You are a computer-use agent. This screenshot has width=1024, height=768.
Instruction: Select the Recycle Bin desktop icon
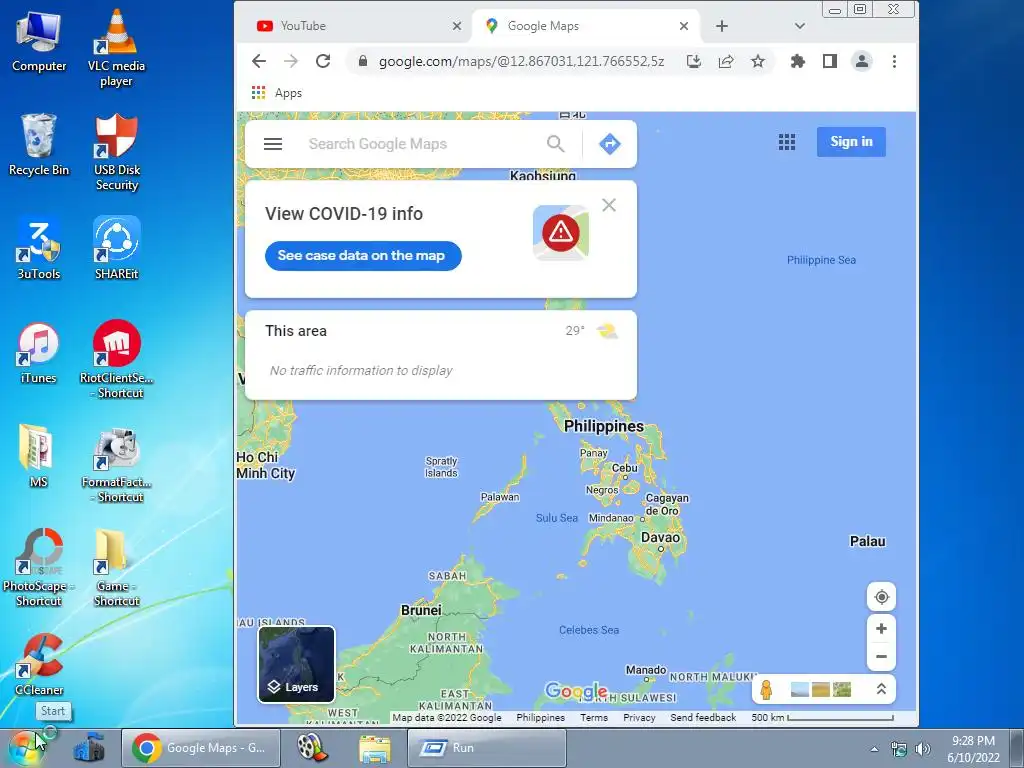[39, 145]
